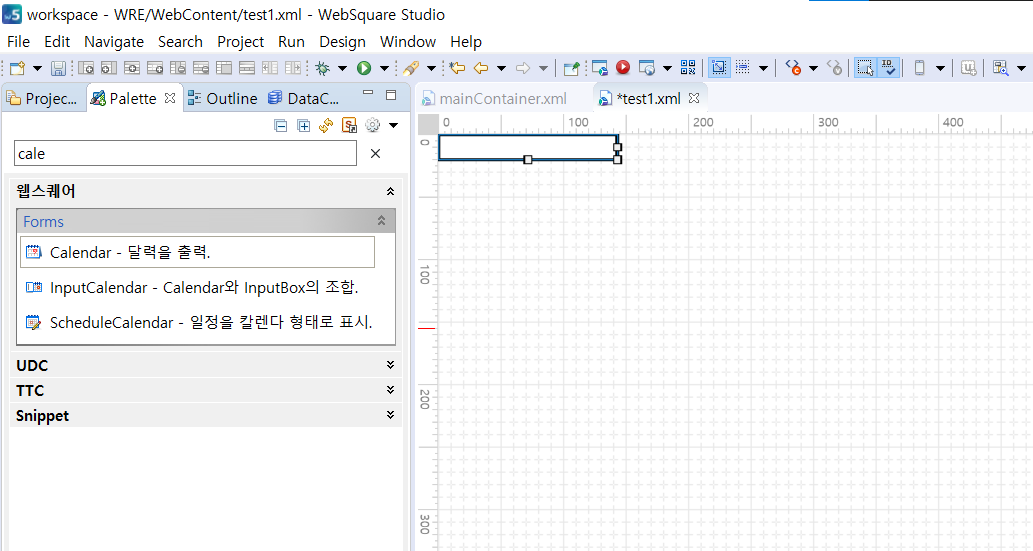The width and height of the screenshot is (1033, 551).
Task: Open the File menu
Action: pos(18,42)
